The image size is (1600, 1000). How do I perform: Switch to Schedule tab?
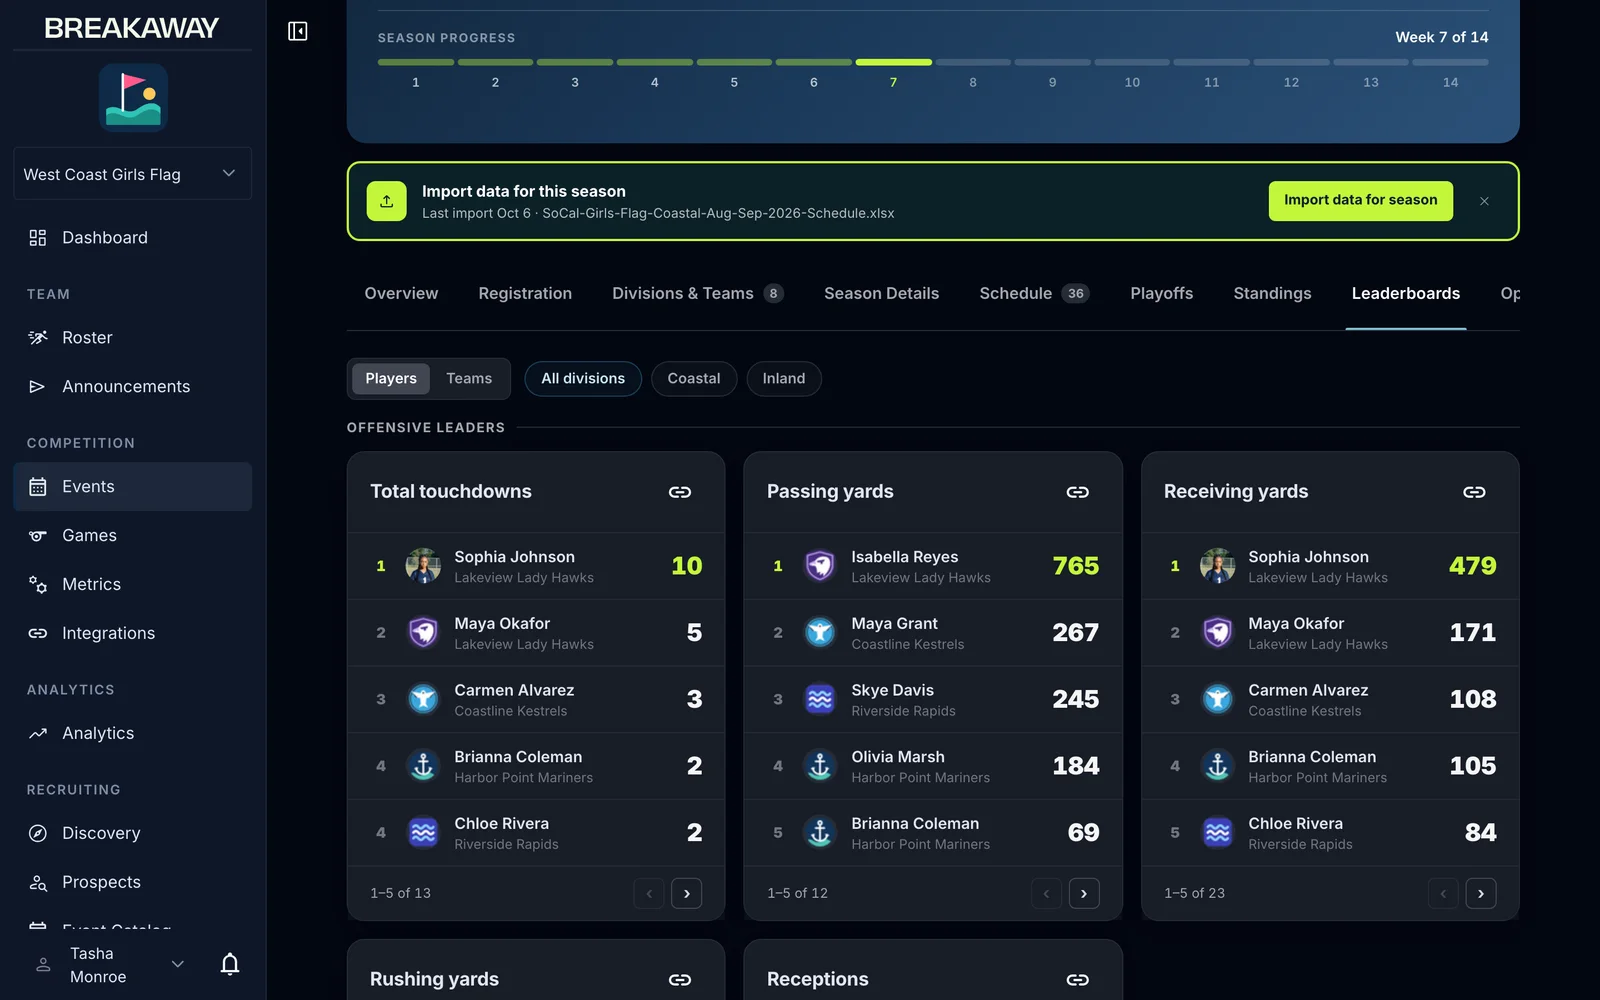pos(1034,293)
